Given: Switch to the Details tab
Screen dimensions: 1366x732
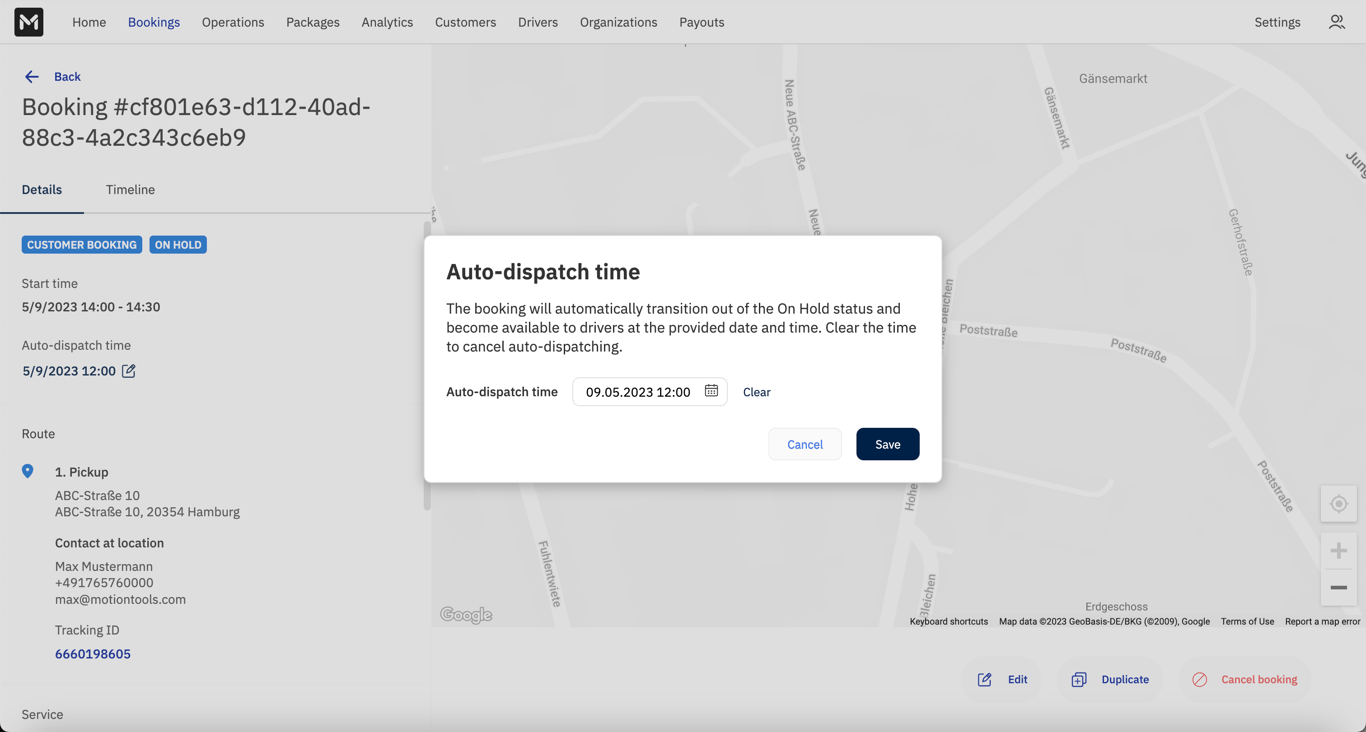Looking at the screenshot, I should 42,190.
